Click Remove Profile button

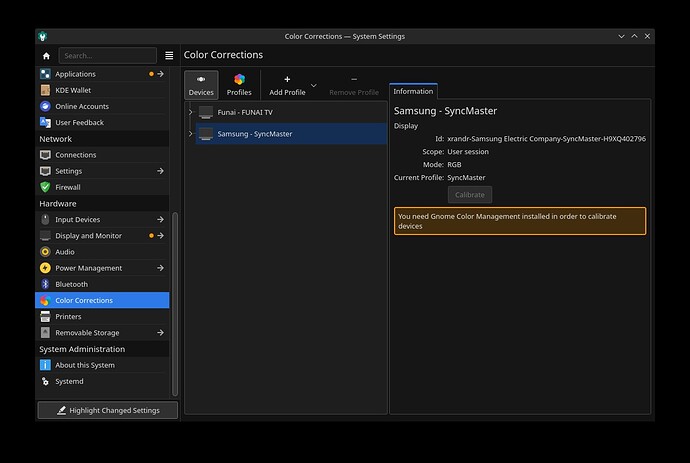pos(354,85)
